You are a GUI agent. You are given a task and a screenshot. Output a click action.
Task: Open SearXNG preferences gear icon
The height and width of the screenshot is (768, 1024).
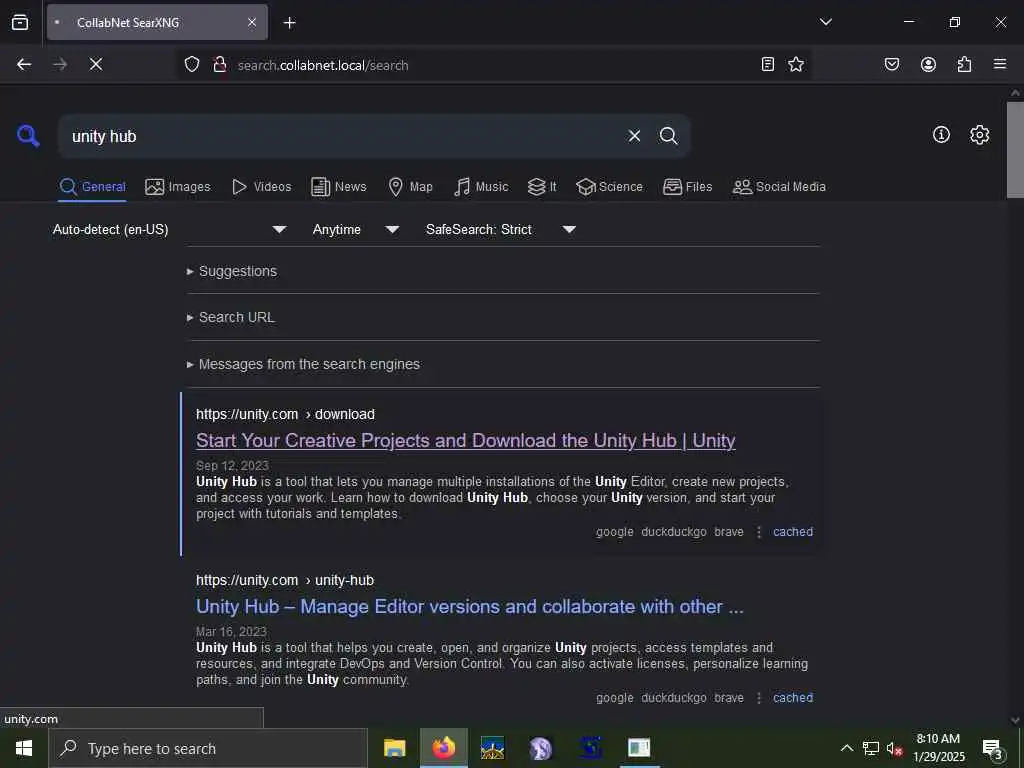tap(979, 135)
